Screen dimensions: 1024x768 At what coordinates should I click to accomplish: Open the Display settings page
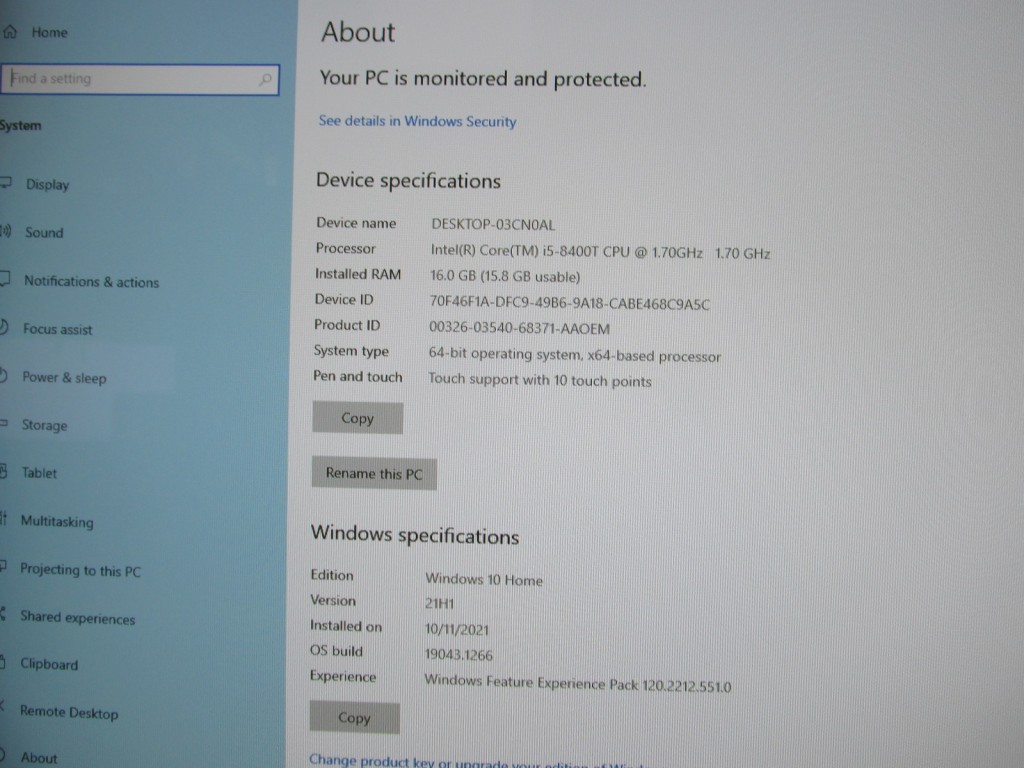pyautogui.click(x=48, y=185)
